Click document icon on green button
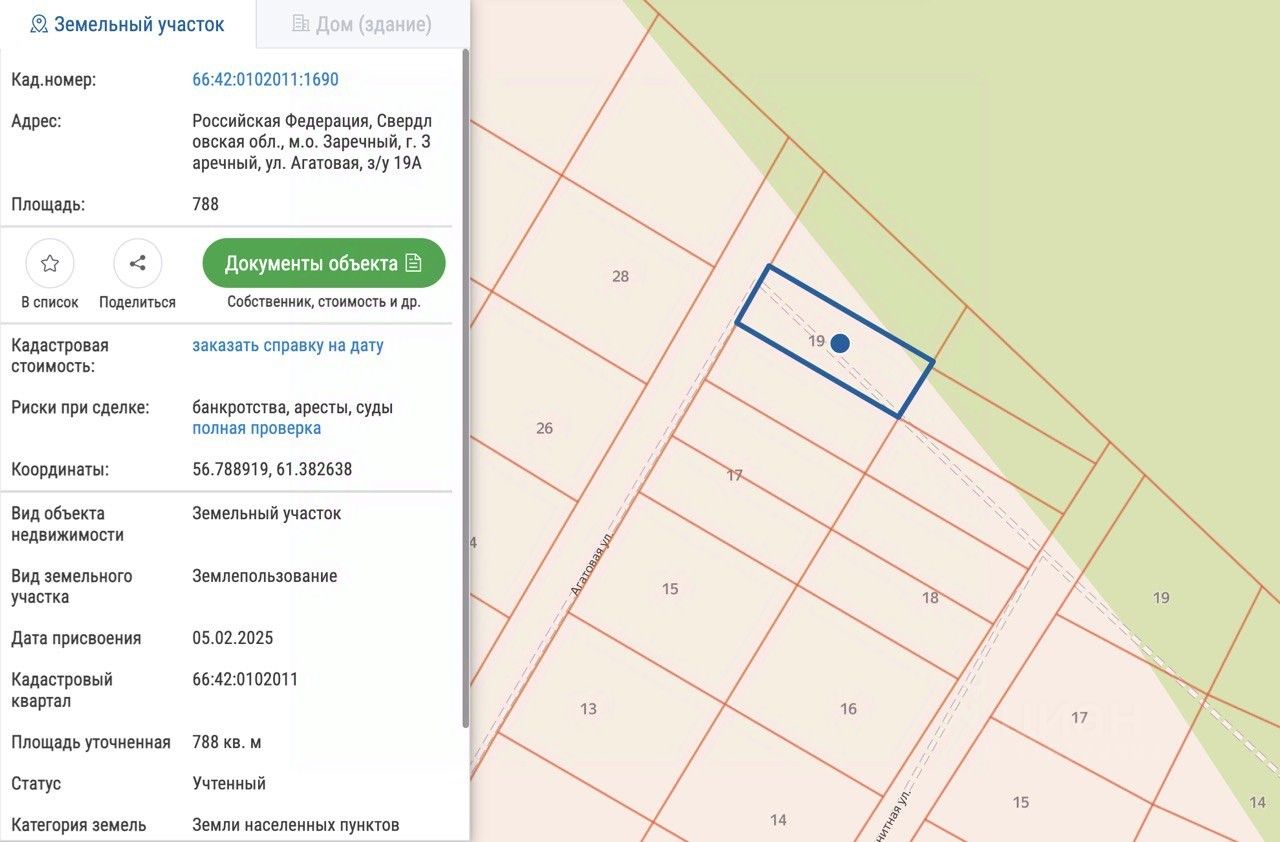 pos(414,264)
